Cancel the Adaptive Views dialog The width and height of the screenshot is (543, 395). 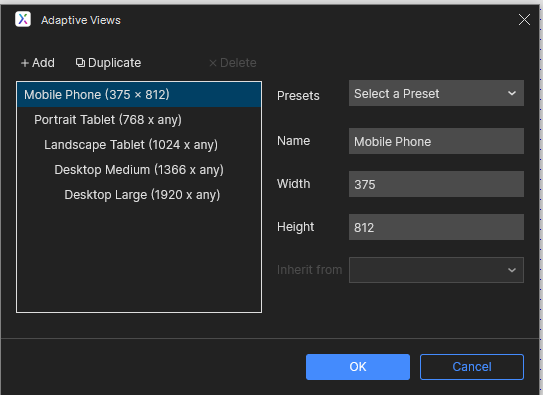pyautogui.click(x=472, y=367)
